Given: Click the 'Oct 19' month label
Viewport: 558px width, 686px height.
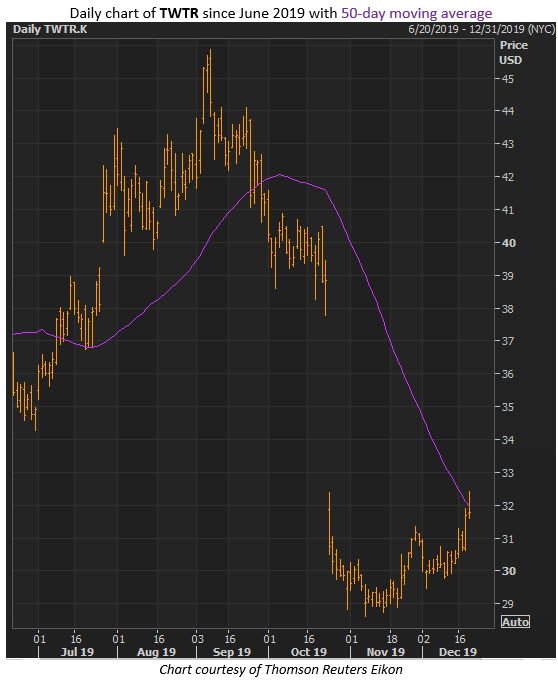Looking at the screenshot, I should click(309, 652).
